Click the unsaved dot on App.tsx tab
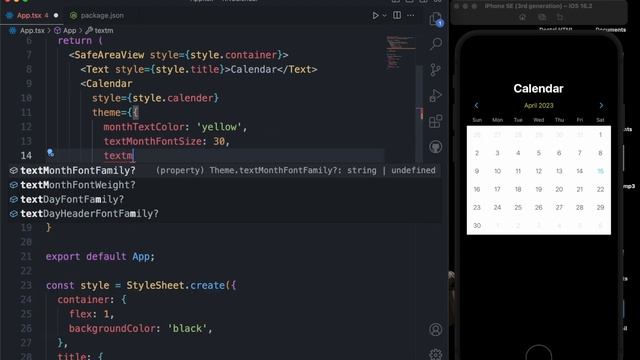 point(56,16)
